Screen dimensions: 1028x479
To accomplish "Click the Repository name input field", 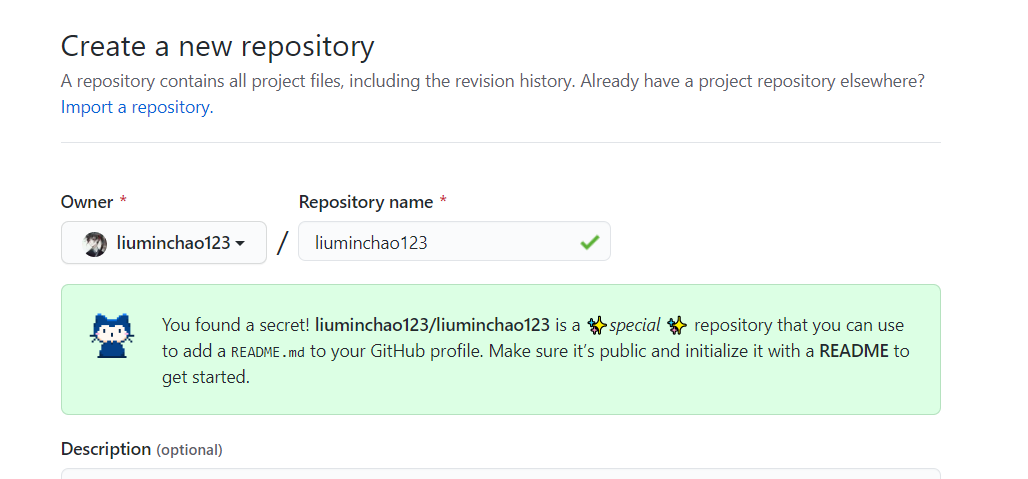I will point(454,241).
